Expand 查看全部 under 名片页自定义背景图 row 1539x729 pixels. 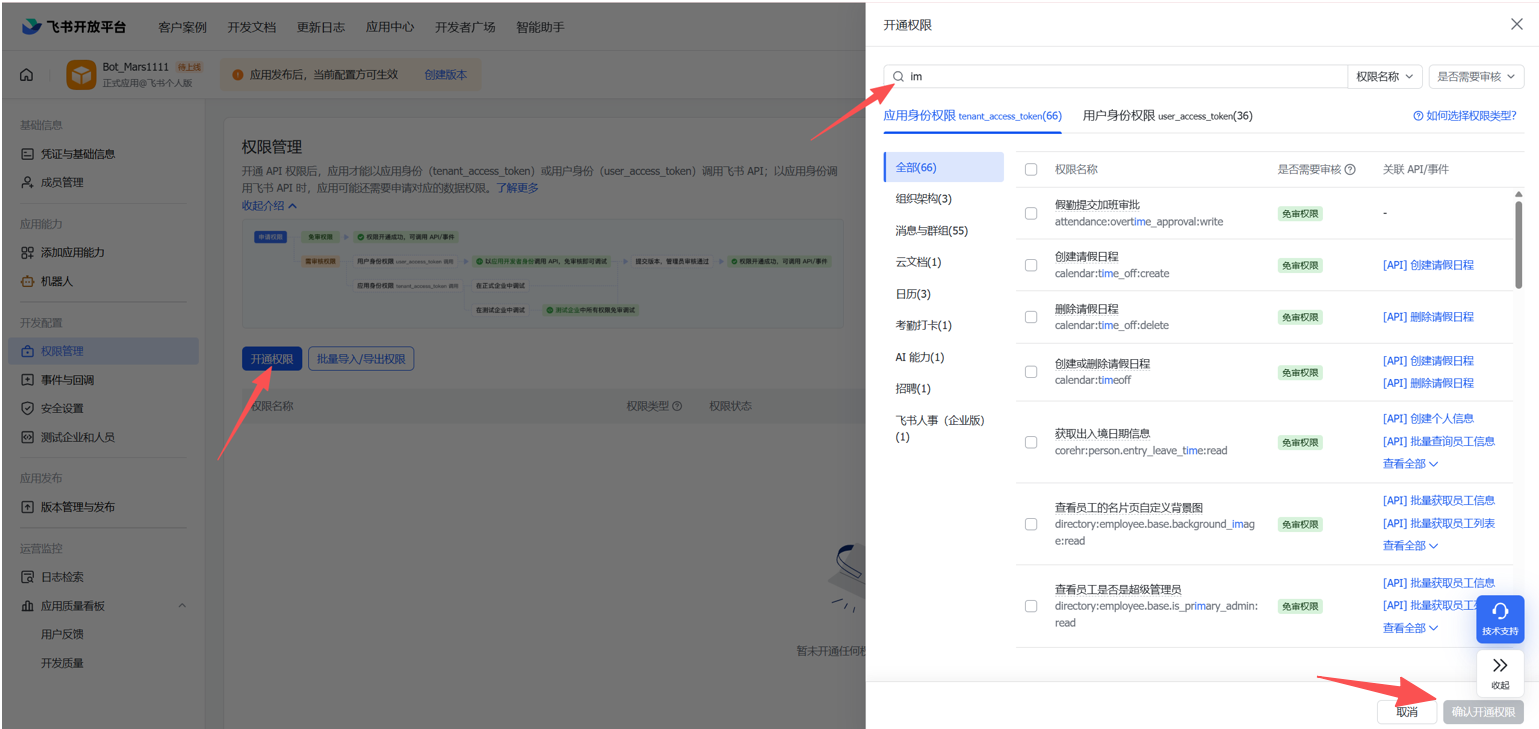(1410, 545)
